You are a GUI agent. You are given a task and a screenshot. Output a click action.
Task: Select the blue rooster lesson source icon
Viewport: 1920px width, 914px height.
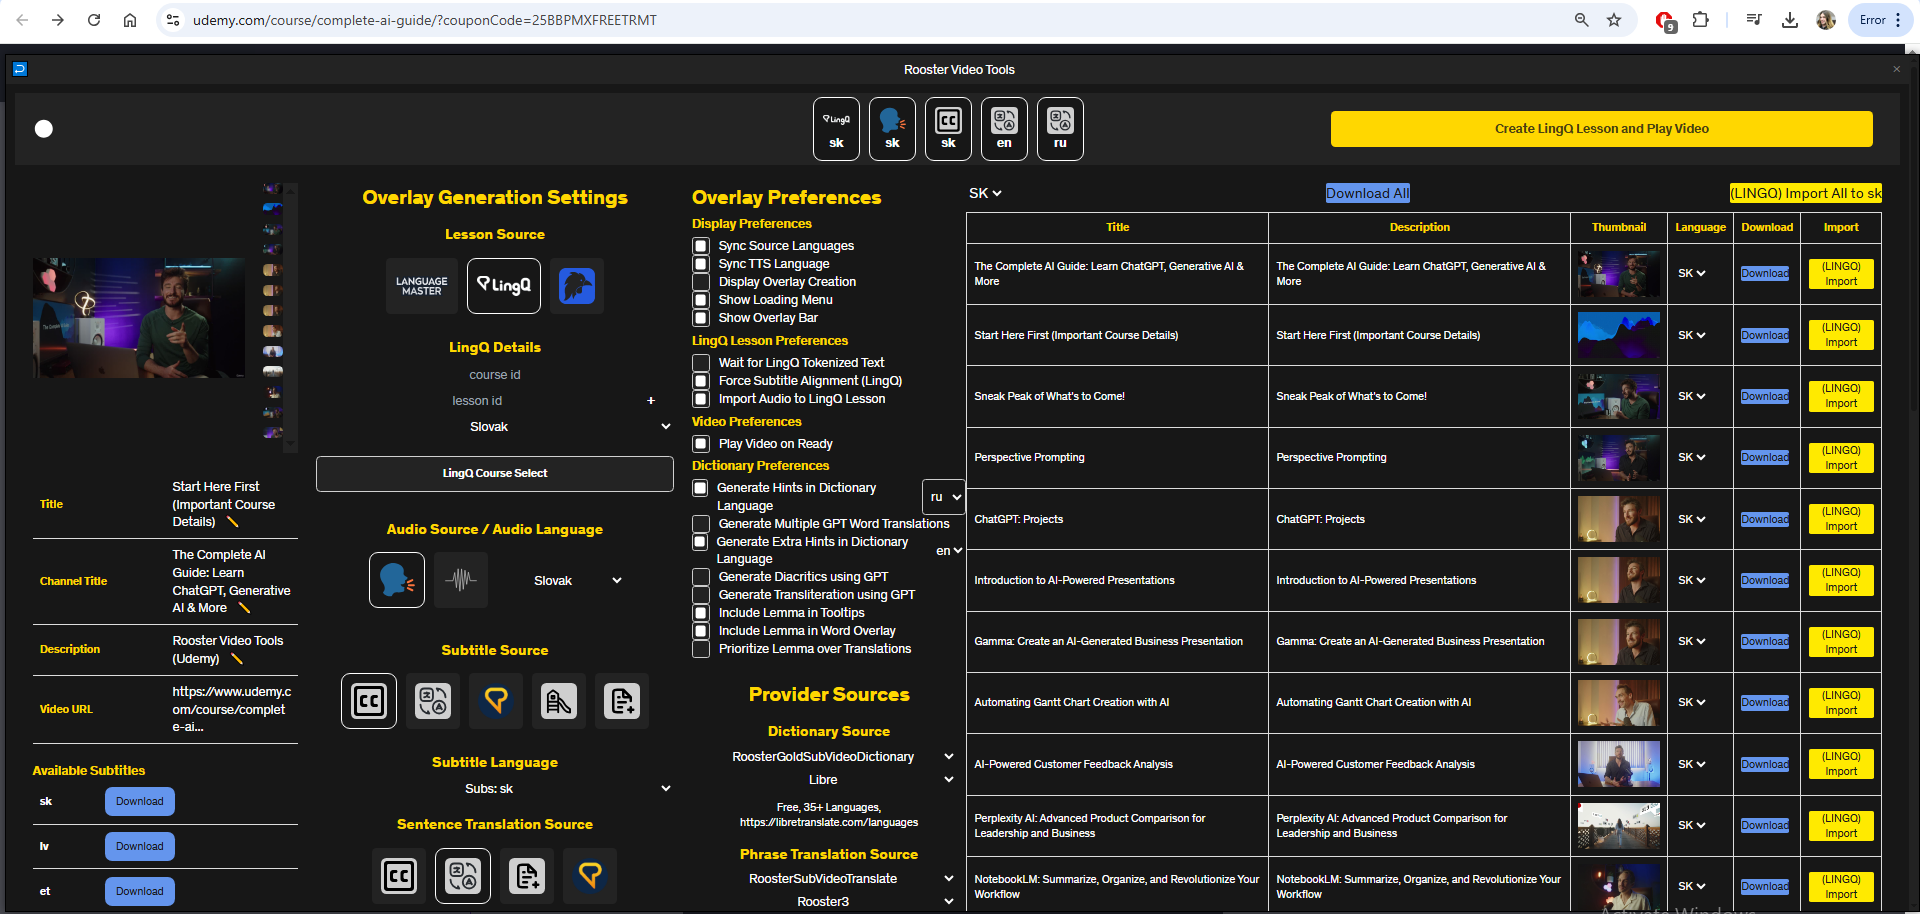pyautogui.click(x=577, y=286)
